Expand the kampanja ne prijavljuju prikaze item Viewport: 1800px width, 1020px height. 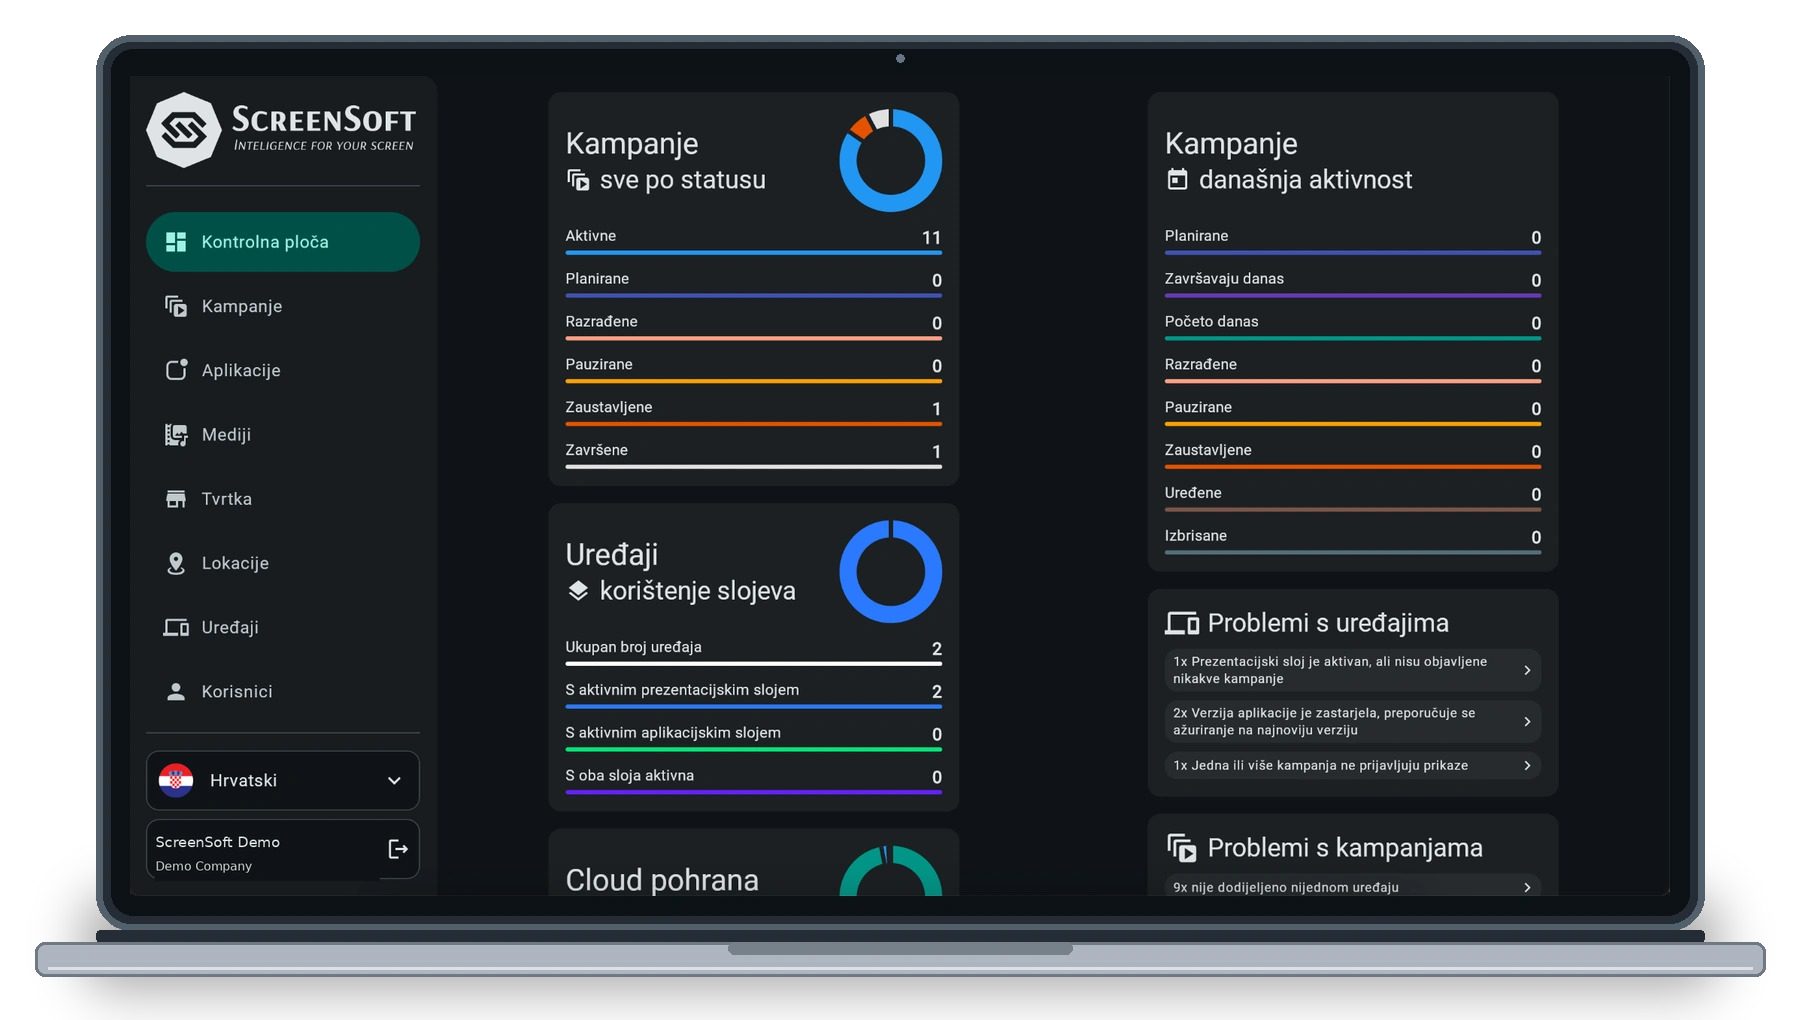click(1352, 765)
